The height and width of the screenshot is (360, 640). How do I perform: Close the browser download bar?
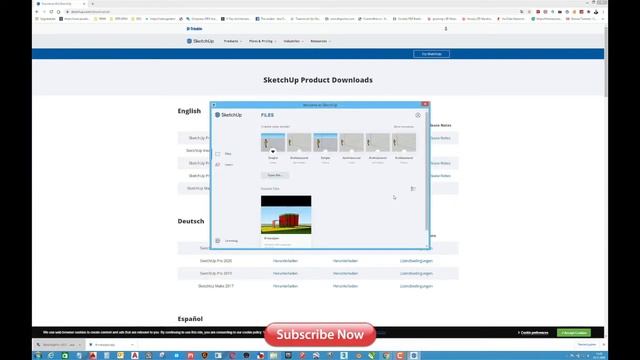point(604,345)
